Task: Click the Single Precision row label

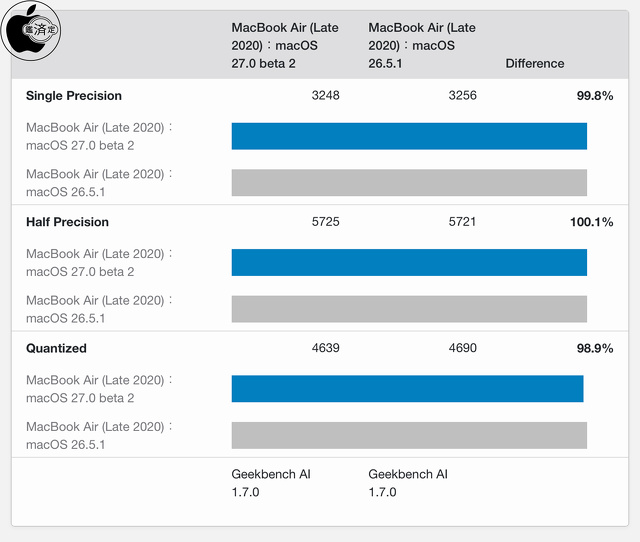Action: (x=74, y=96)
